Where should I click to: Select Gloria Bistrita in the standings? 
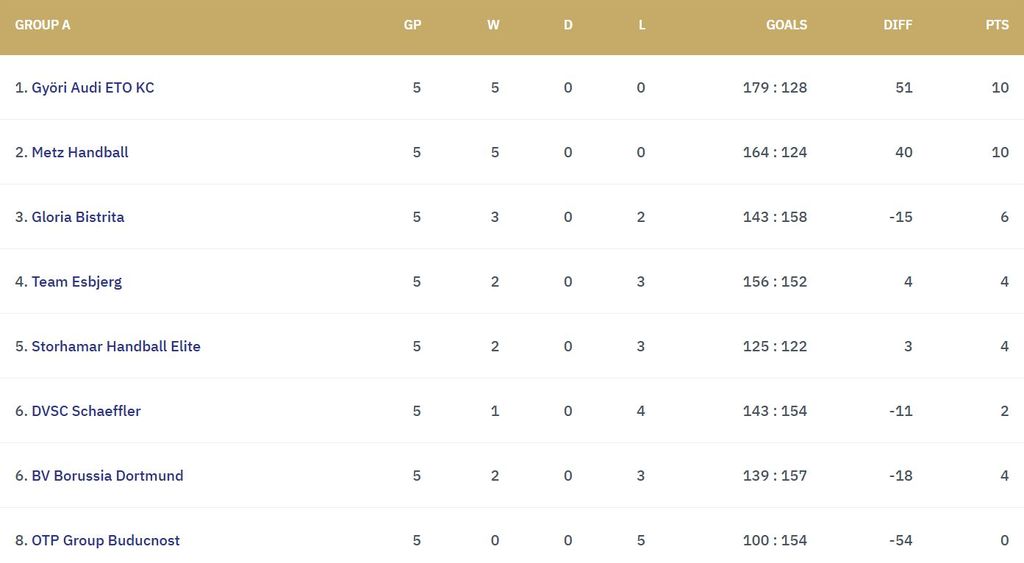(x=78, y=217)
